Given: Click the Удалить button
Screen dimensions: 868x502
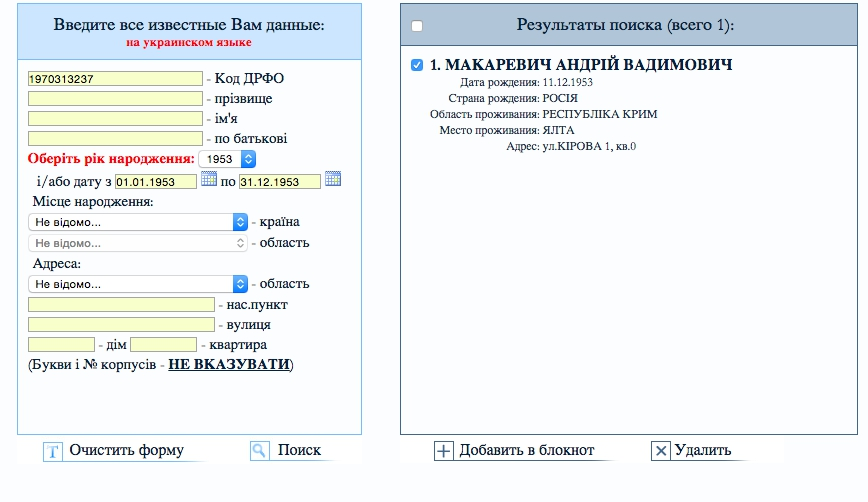Looking at the screenshot, I should coord(703,450).
